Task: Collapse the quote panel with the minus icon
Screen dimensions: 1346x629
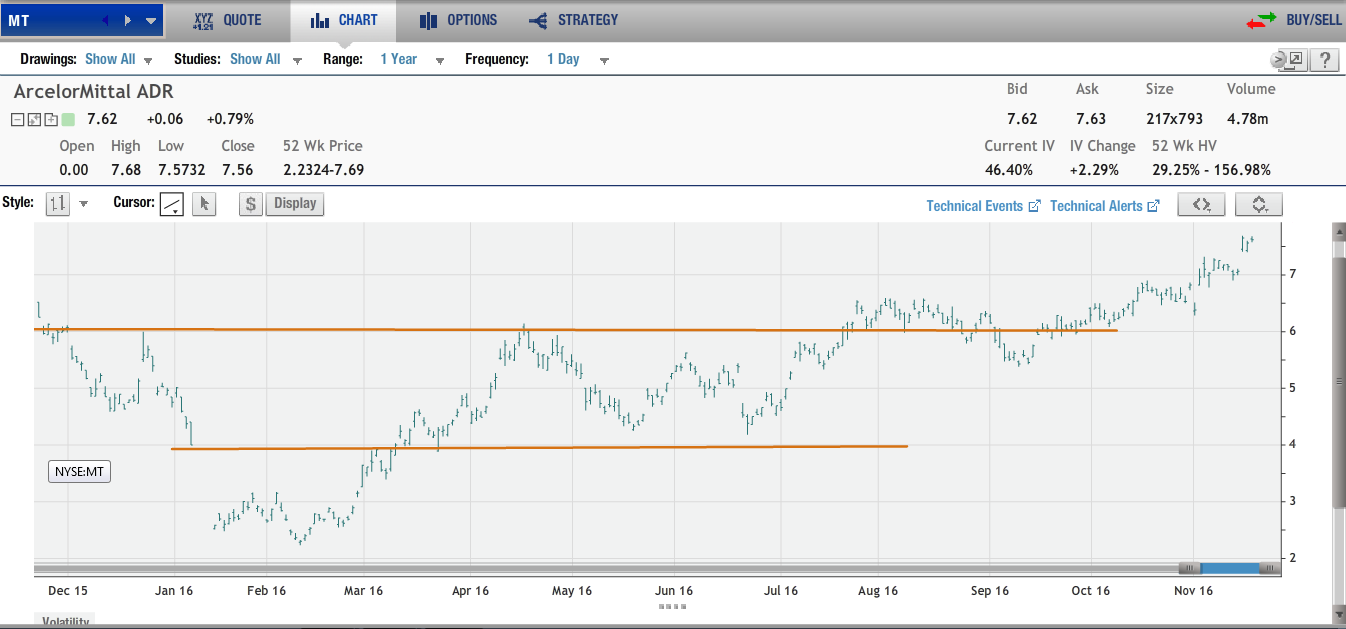Action: tap(18, 120)
